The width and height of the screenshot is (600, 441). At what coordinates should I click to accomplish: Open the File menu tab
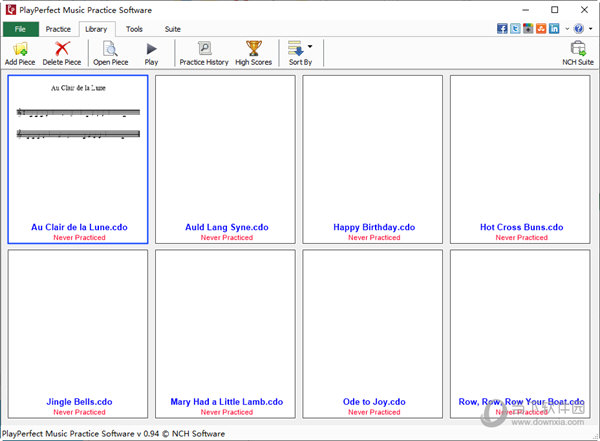tap(21, 29)
